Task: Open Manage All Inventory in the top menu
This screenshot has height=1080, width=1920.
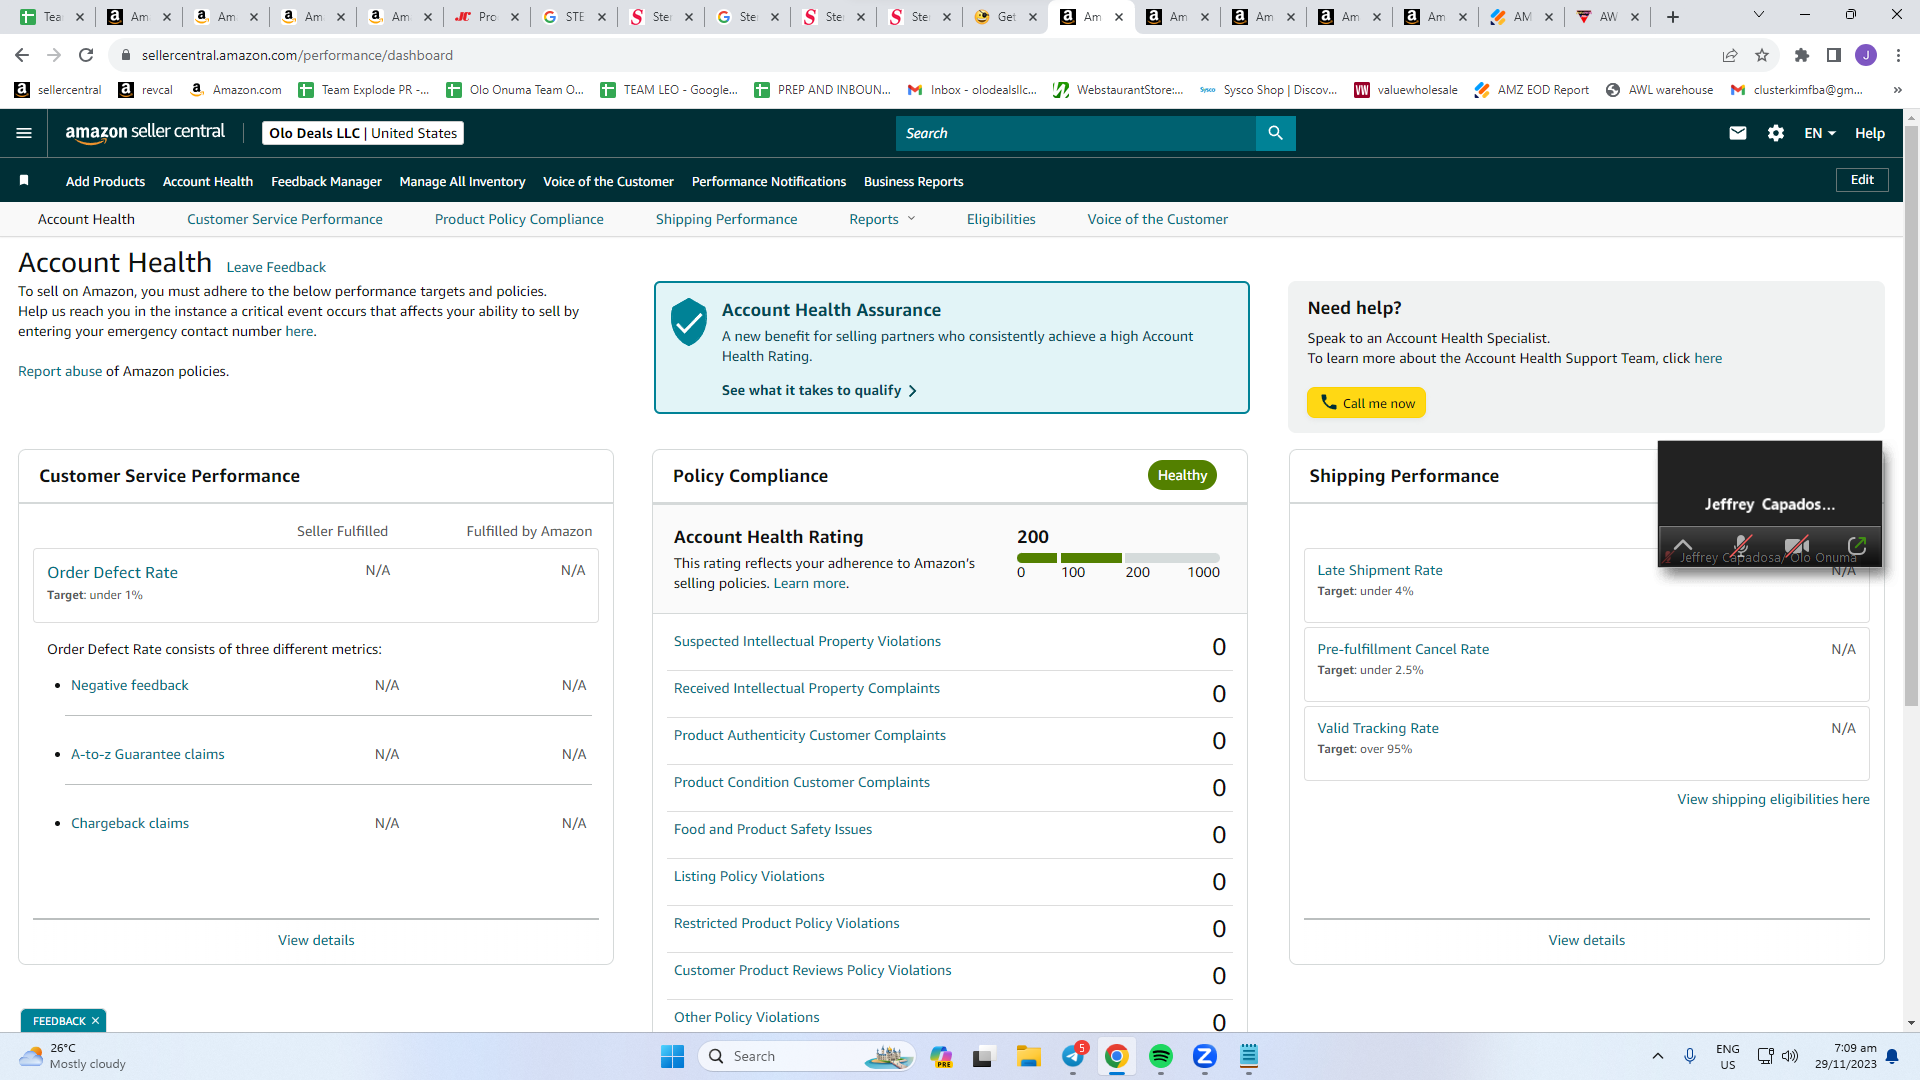Action: (462, 181)
